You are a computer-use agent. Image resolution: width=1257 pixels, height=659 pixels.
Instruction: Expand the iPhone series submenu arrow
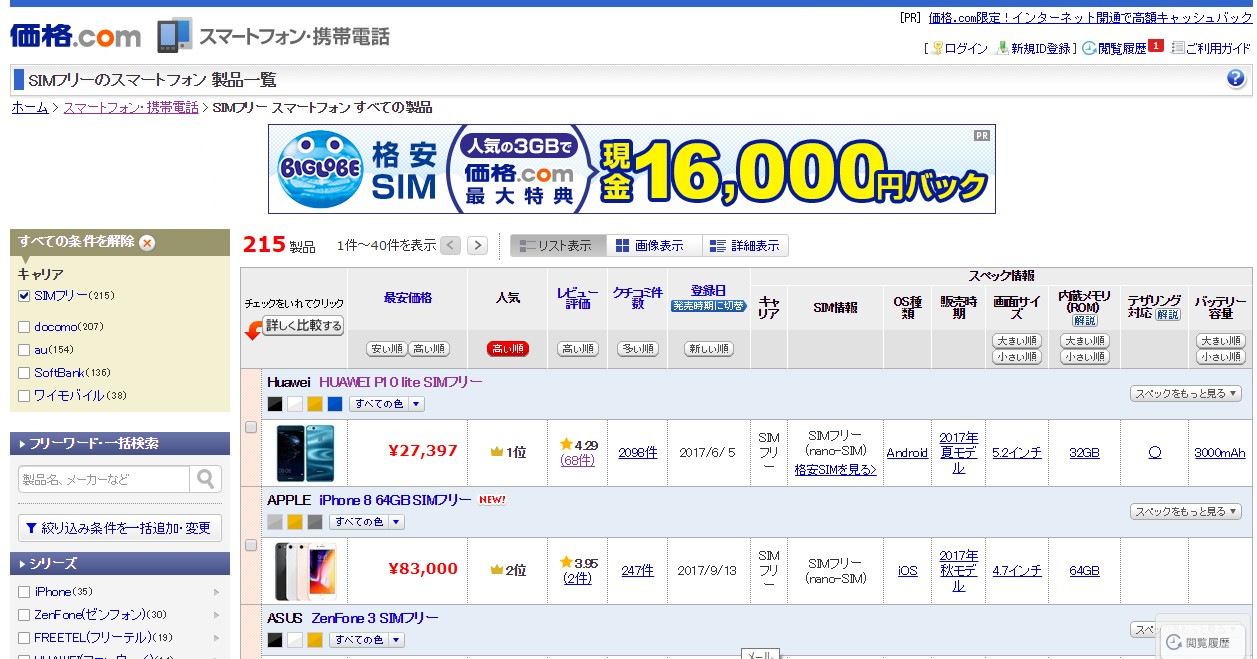[217, 592]
